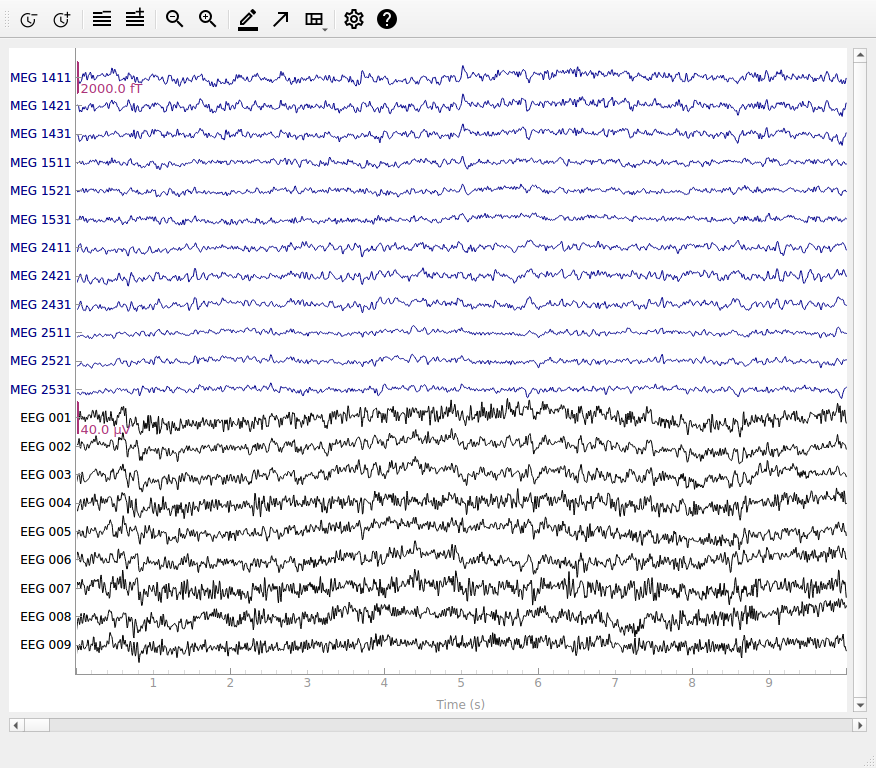Mark channel EEG 009 via its label

pos(46,645)
